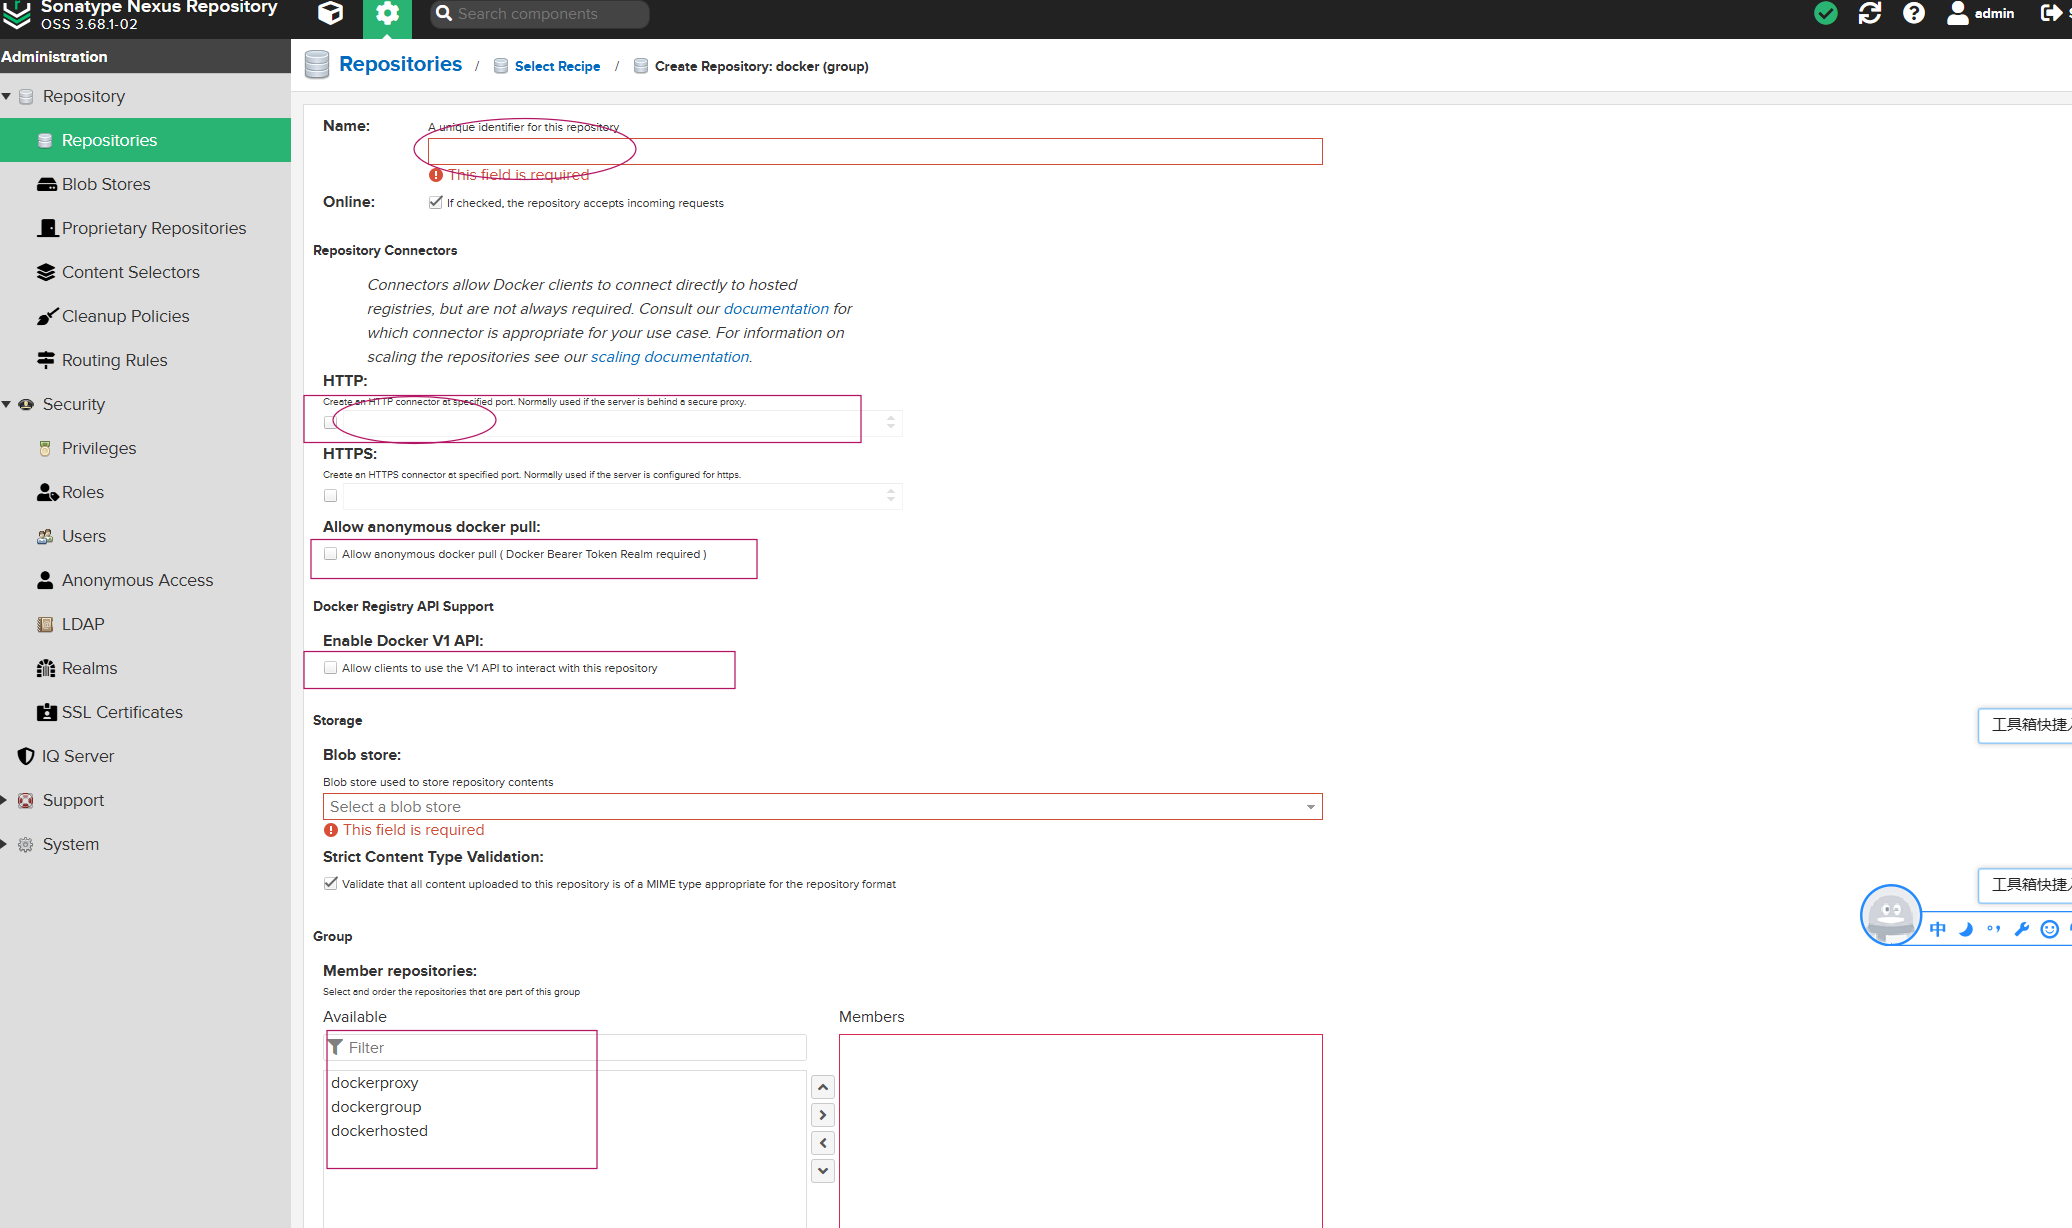Click the green system status check icon
The height and width of the screenshot is (1228, 2072).
[1826, 13]
